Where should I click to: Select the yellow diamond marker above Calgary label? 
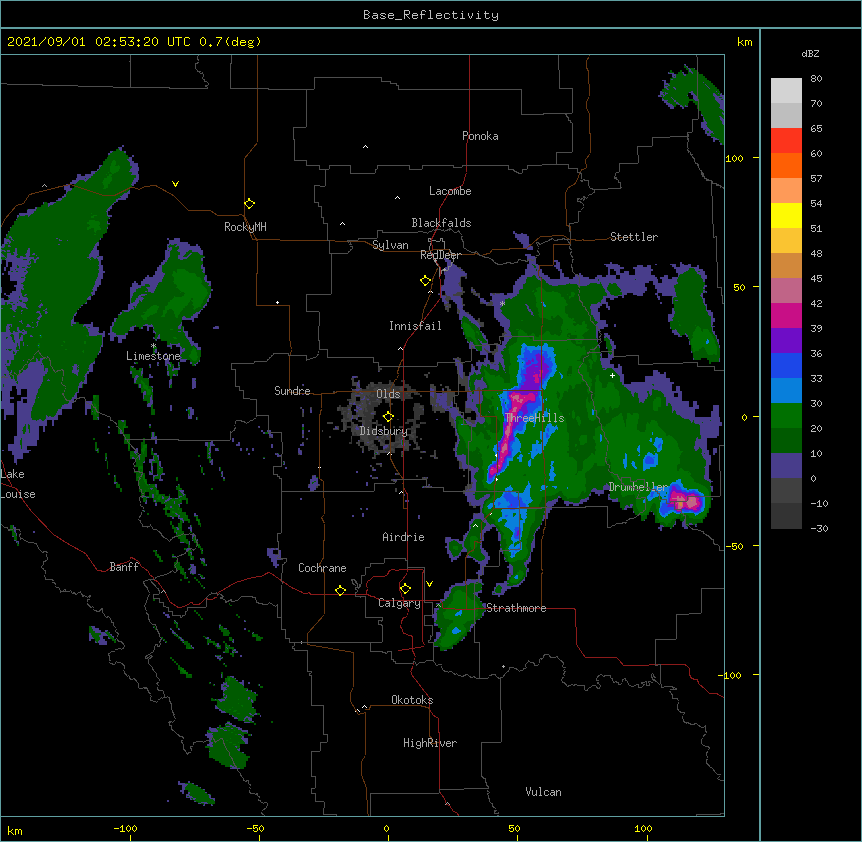pyautogui.click(x=405, y=589)
